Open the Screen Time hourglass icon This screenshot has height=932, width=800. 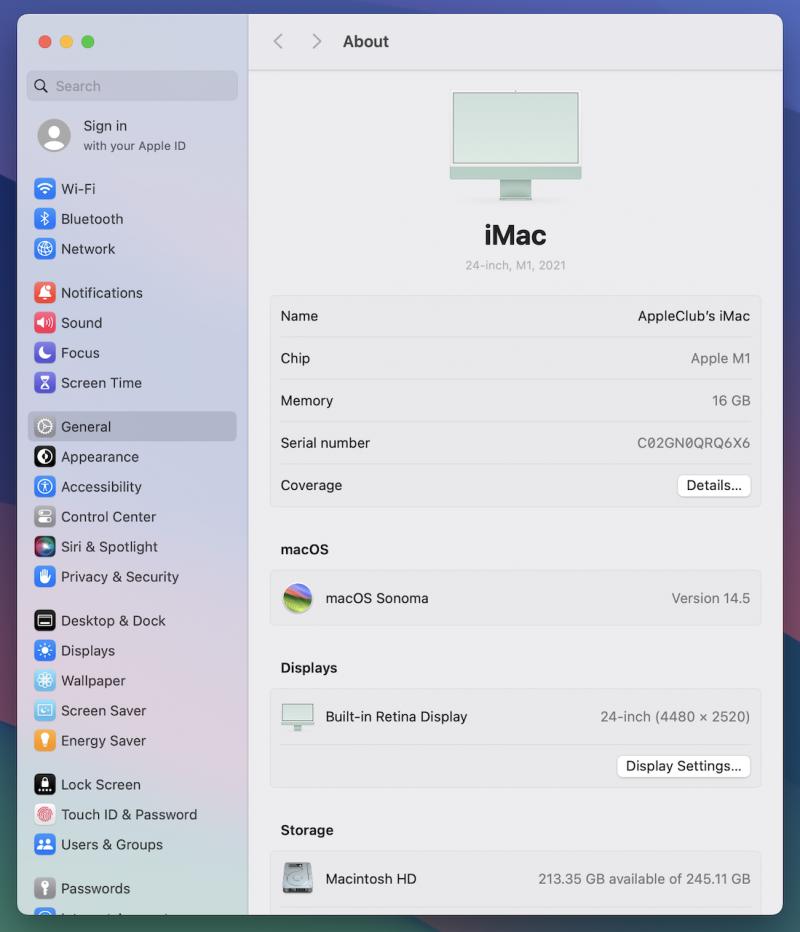coord(45,383)
